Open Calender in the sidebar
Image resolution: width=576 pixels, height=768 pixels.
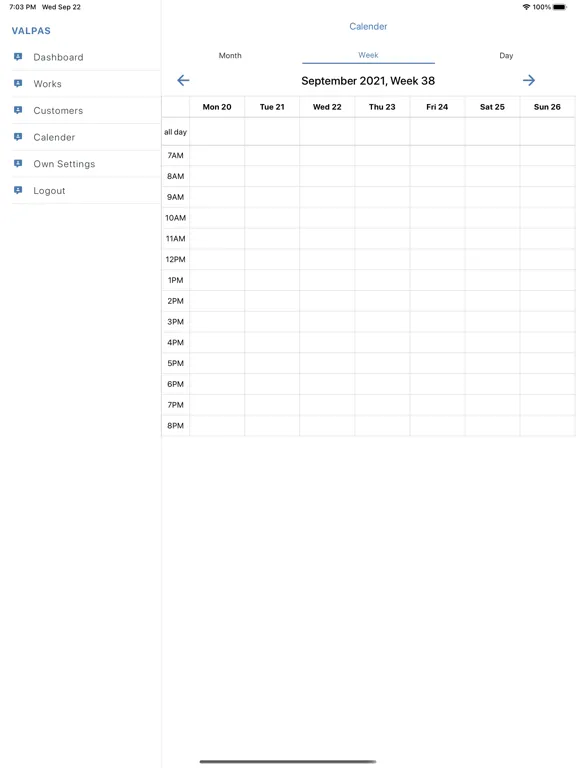(x=86, y=137)
